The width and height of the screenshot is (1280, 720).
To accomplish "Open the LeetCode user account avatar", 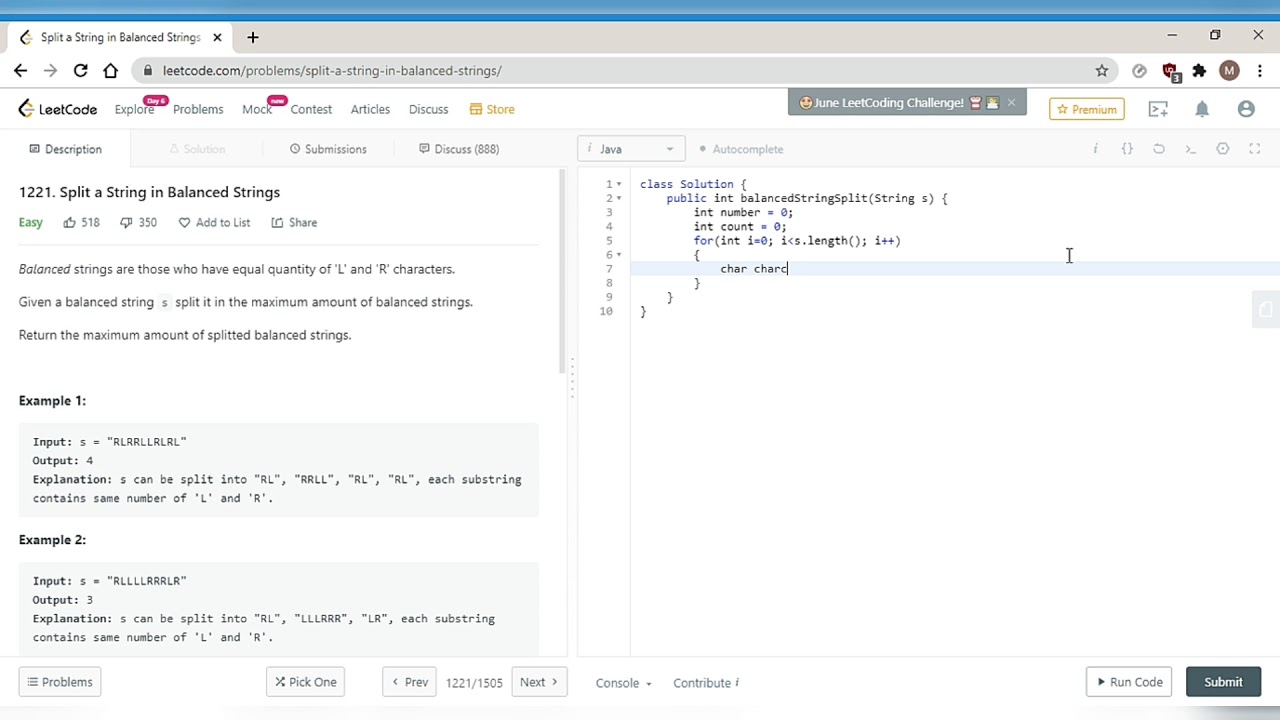I will pyautogui.click(x=1246, y=109).
